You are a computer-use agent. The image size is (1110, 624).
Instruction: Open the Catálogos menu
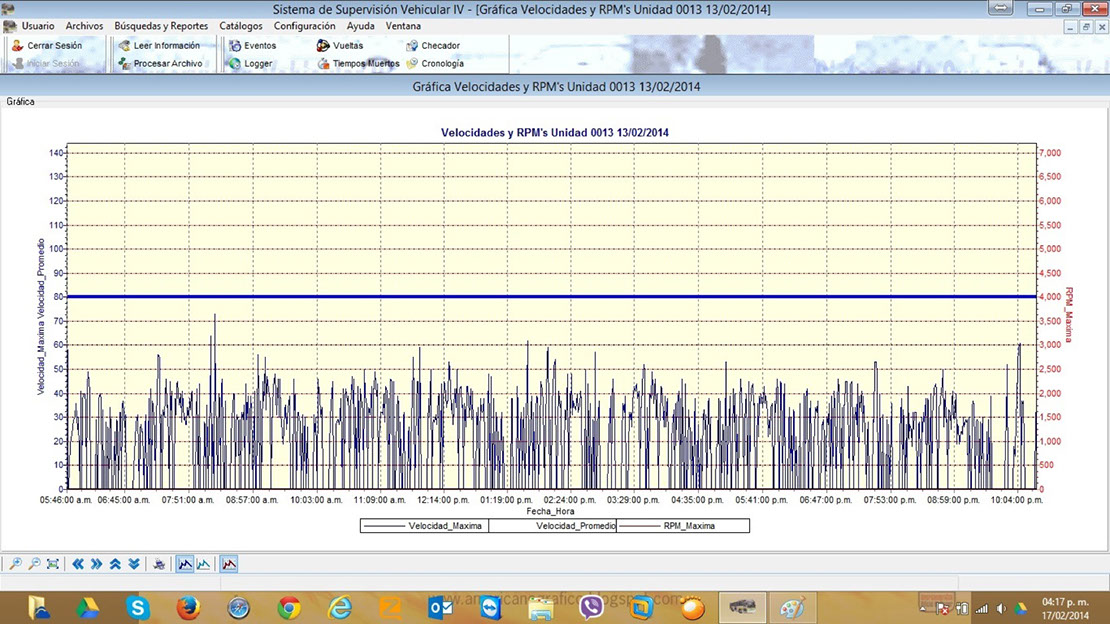coord(240,26)
